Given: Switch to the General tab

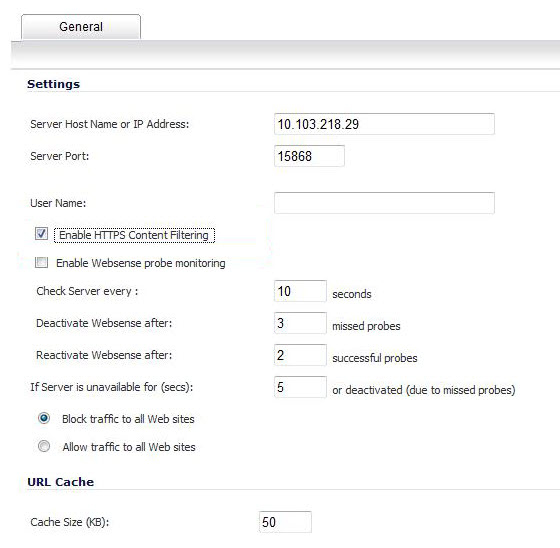Looking at the screenshot, I should (x=81, y=27).
